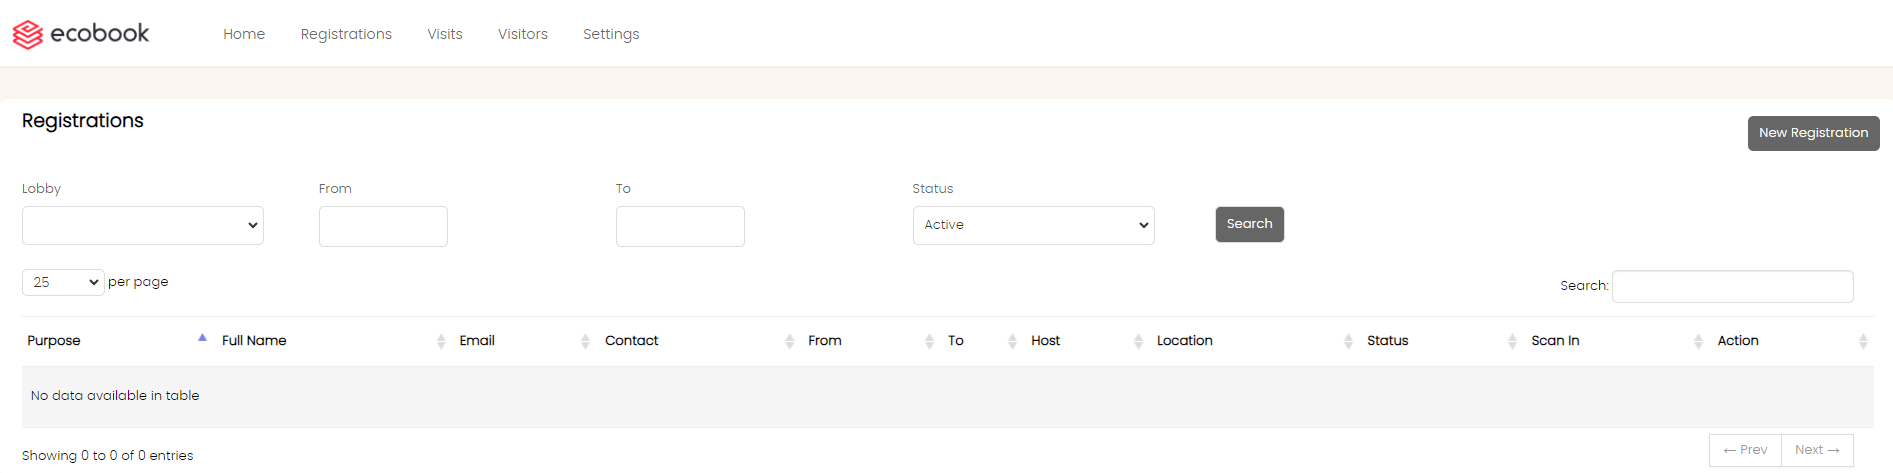The height and width of the screenshot is (473, 1893).
Task: Open the Settings menu item
Action: tap(611, 34)
